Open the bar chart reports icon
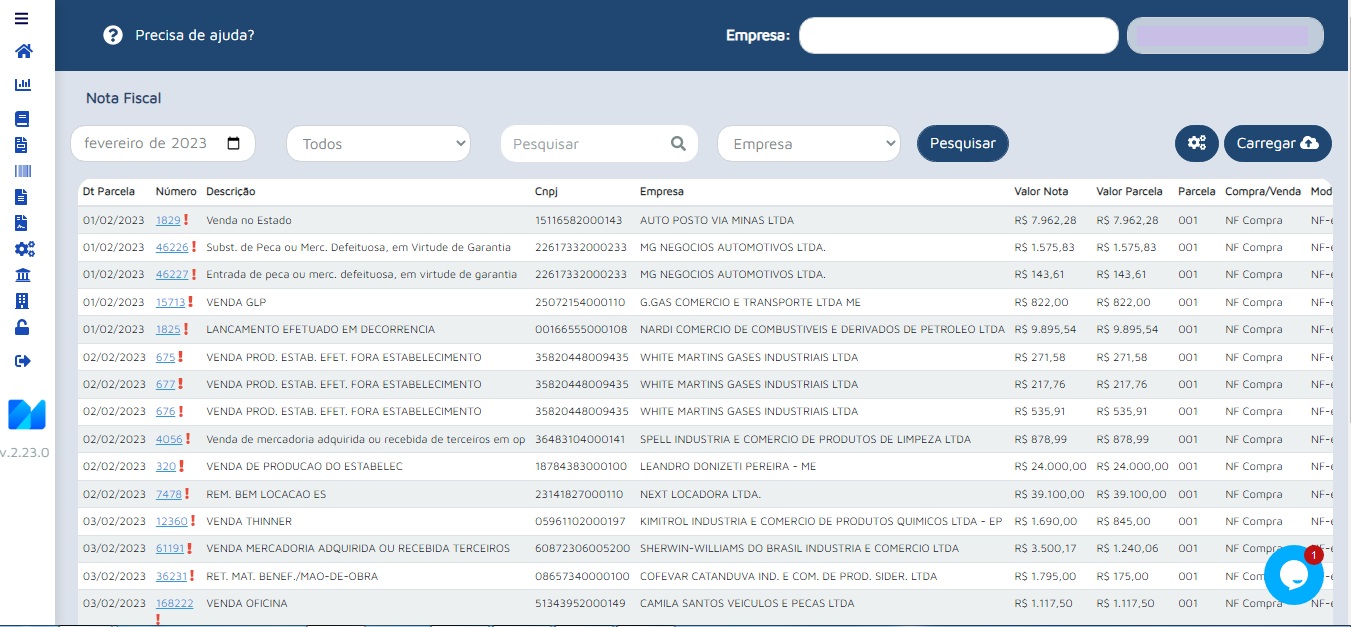This screenshot has width=1351, height=627. click(x=22, y=85)
